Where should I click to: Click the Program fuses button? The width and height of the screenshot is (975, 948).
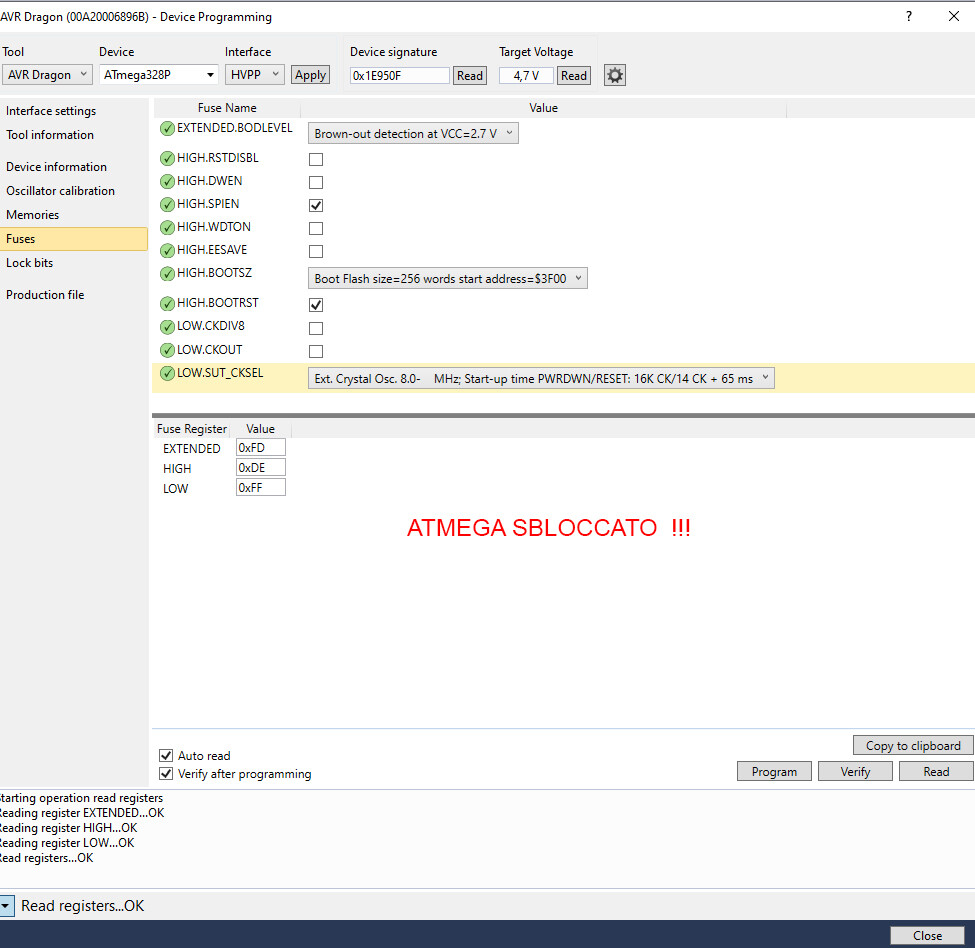coord(774,771)
